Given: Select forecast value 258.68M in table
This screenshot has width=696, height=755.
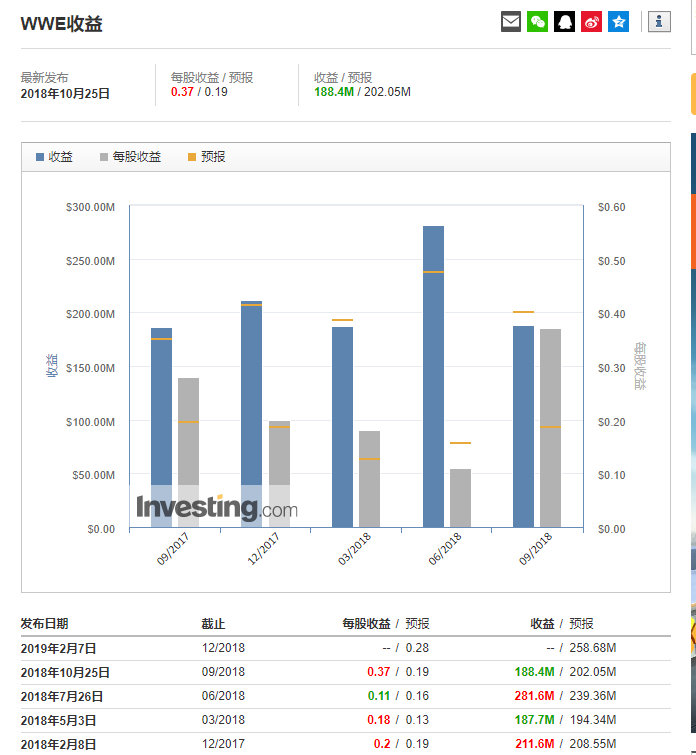Looking at the screenshot, I should tap(593, 648).
